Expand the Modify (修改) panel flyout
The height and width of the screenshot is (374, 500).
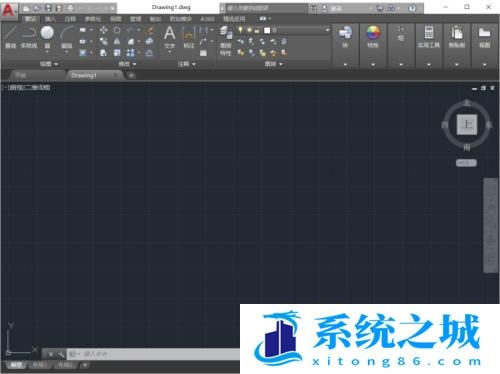click(127, 64)
